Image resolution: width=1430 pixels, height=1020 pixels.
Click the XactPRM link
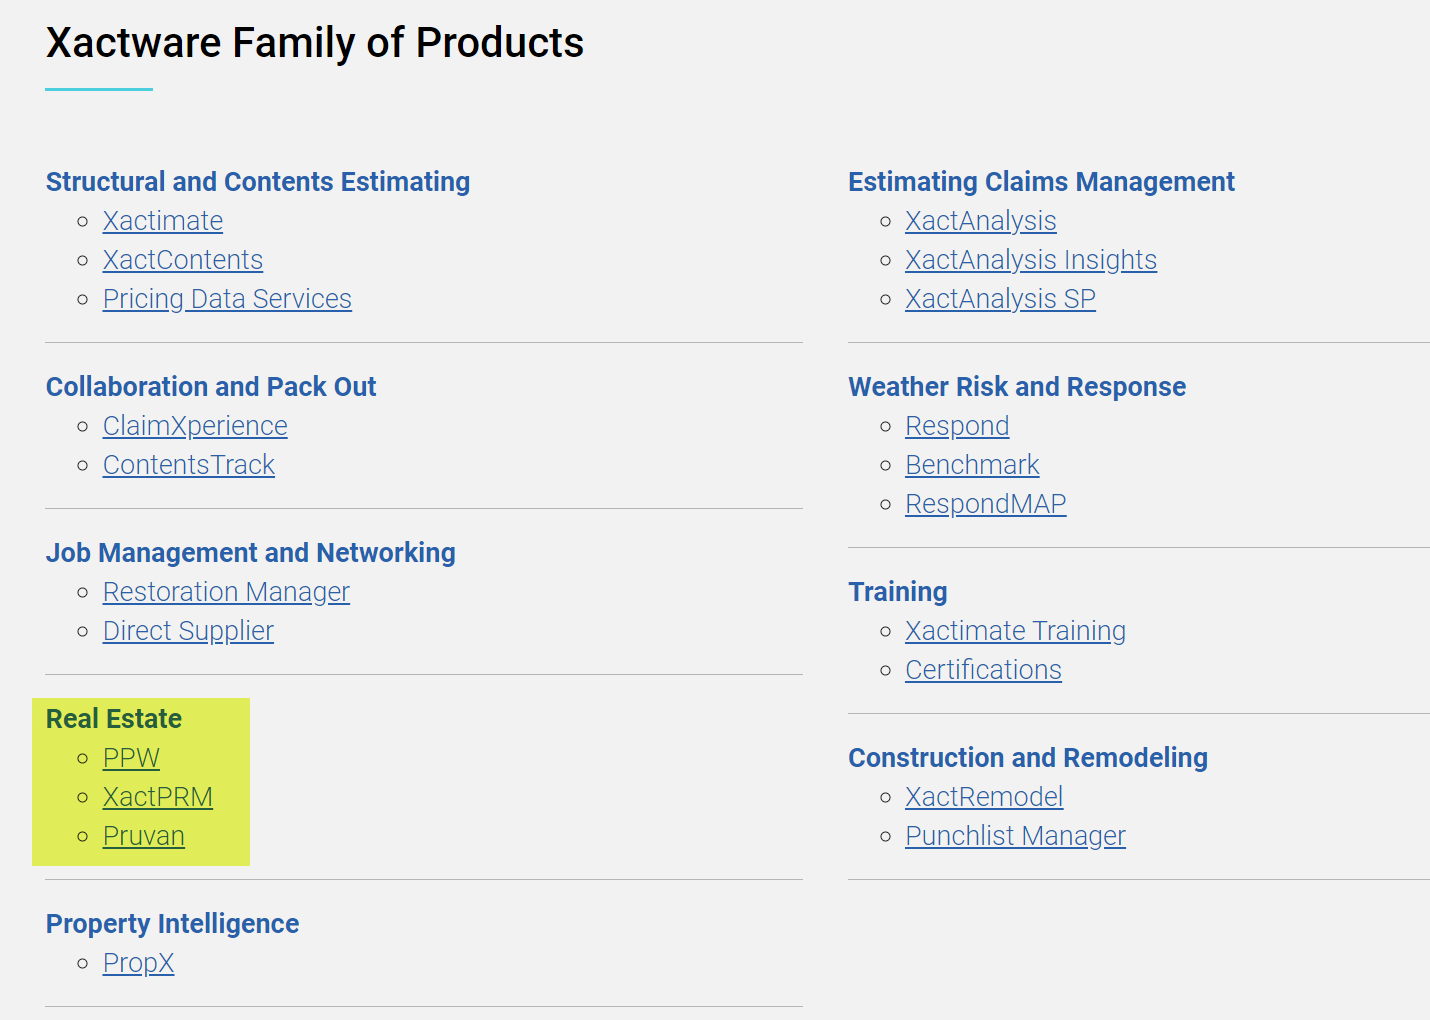157,797
